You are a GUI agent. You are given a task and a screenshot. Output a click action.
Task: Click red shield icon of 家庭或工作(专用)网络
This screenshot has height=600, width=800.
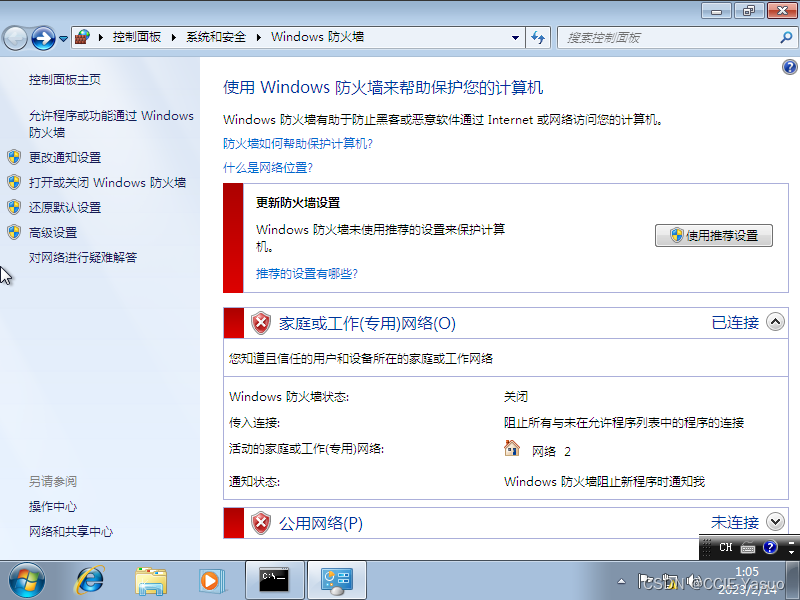(261, 323)
